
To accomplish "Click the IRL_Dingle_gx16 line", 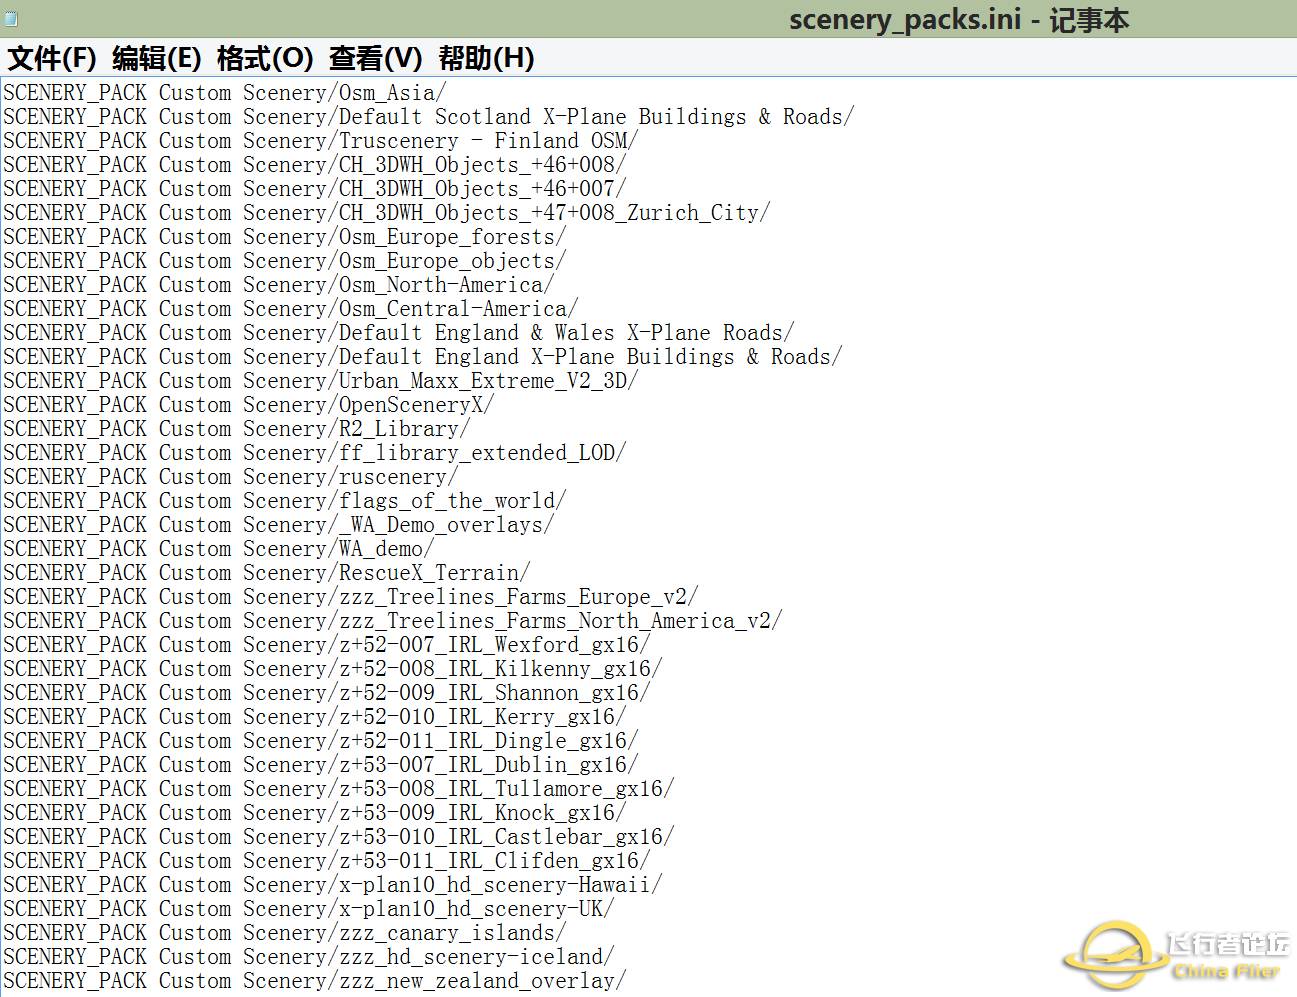I will [320, 741].
